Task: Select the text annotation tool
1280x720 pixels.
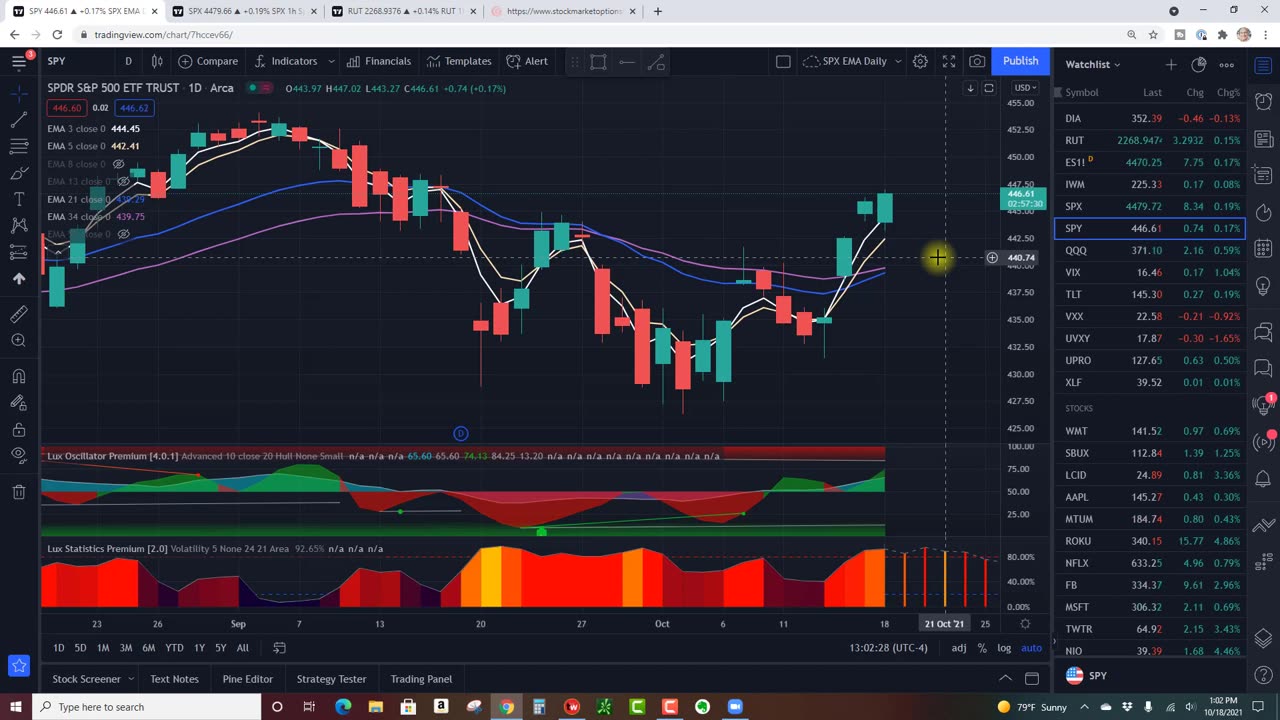Action: (x=19, y=199)
